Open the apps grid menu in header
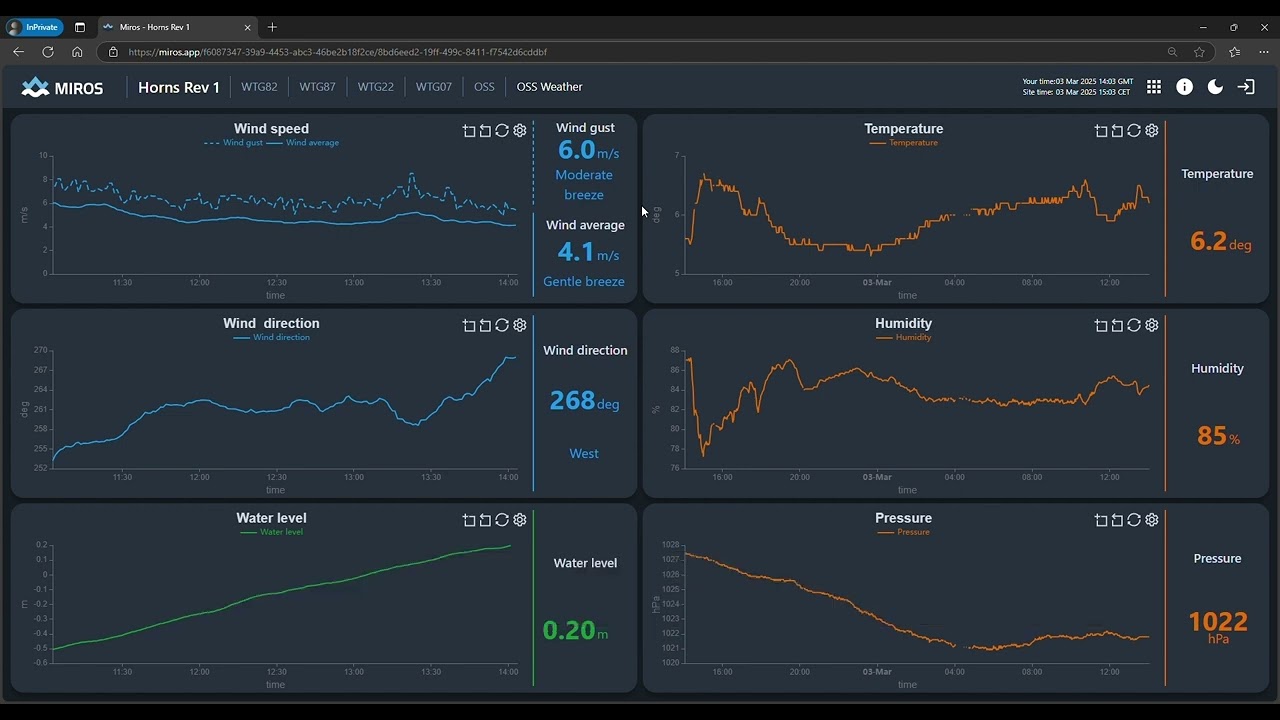This screenshot has width=1280, height=720. pos(1154,87)
